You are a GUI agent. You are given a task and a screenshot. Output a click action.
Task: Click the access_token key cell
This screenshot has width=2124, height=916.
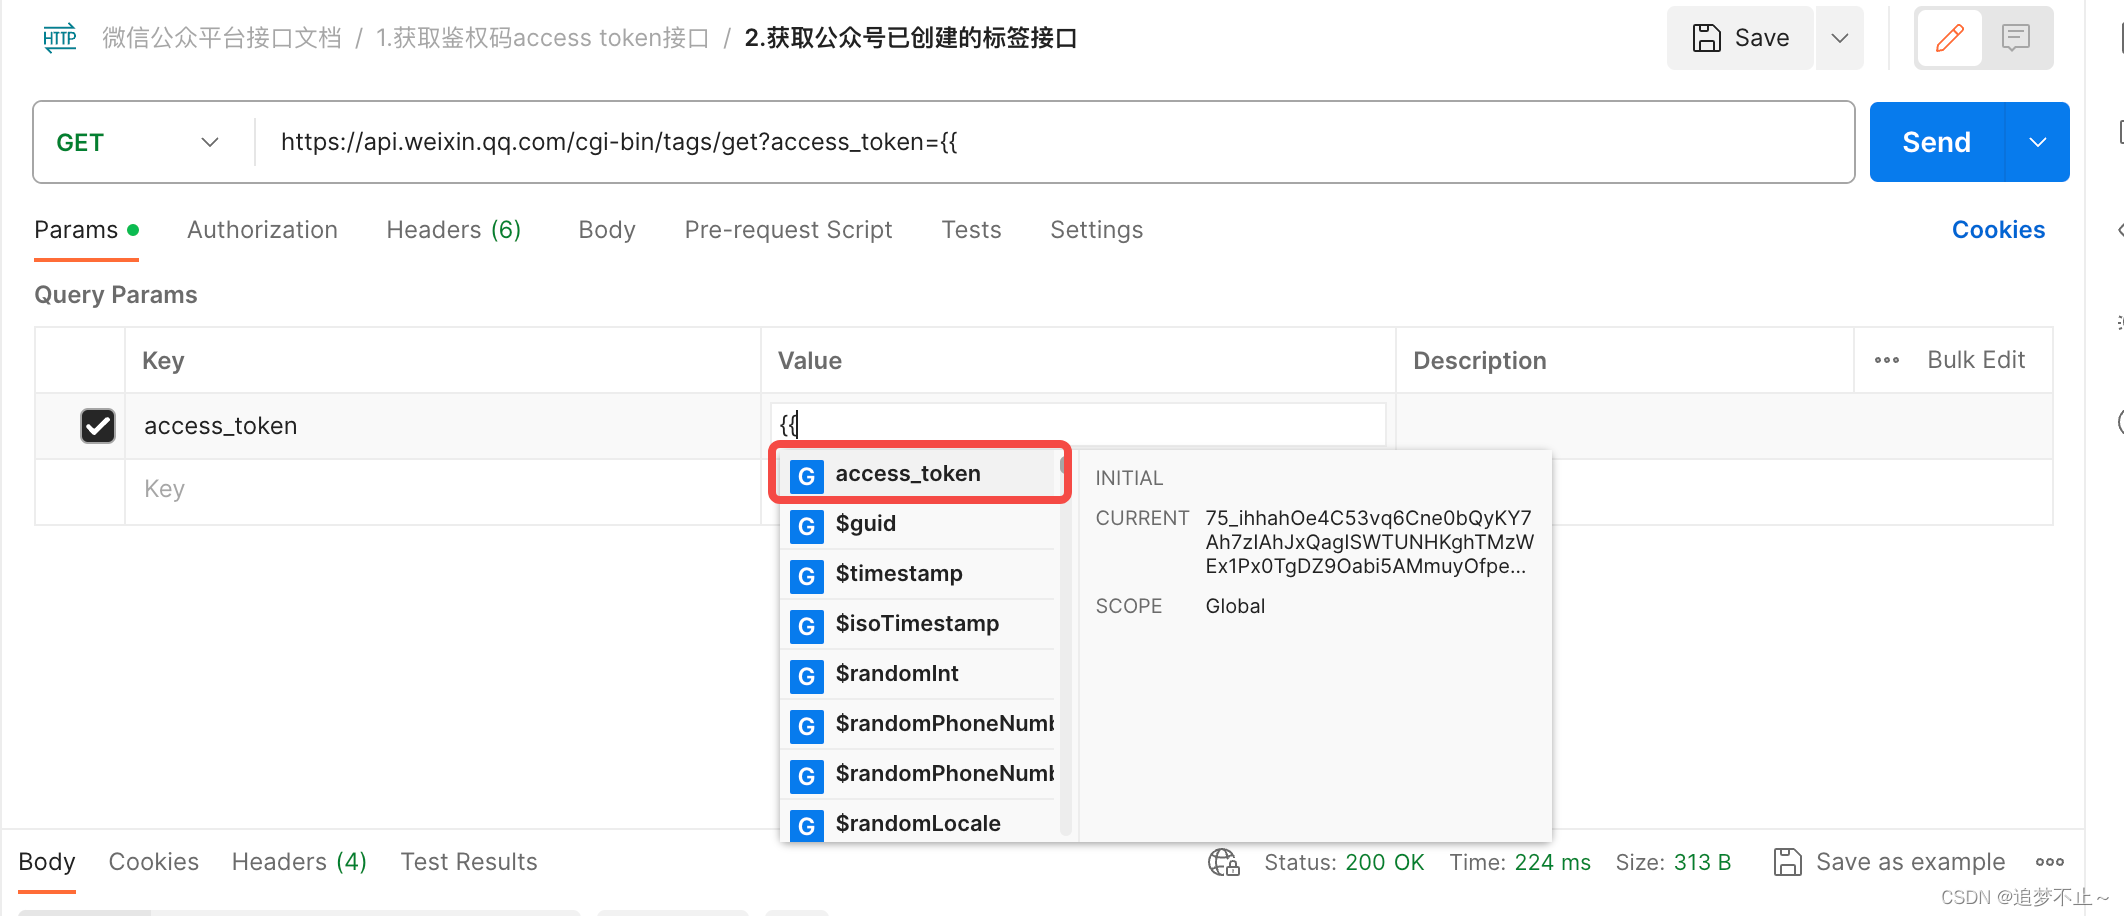(x=443, y=426)
